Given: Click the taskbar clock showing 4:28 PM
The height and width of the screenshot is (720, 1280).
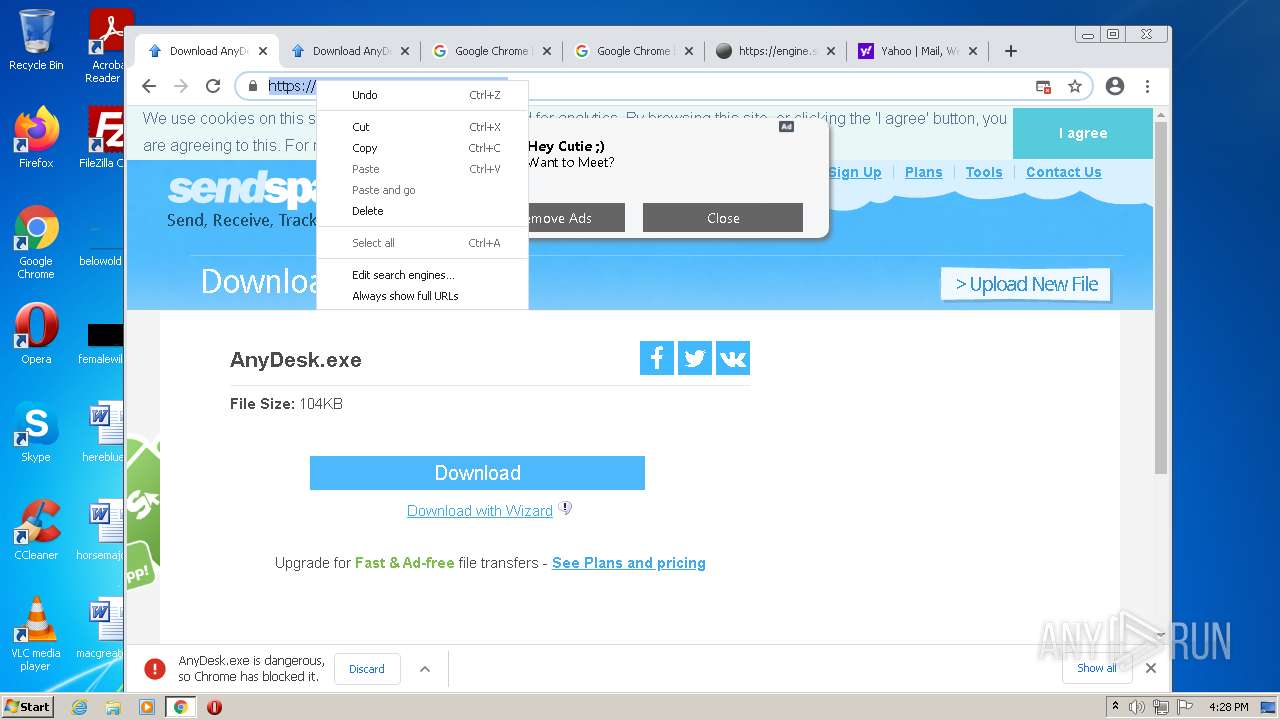Looking at the screenshot, I should coord(1229,707).
